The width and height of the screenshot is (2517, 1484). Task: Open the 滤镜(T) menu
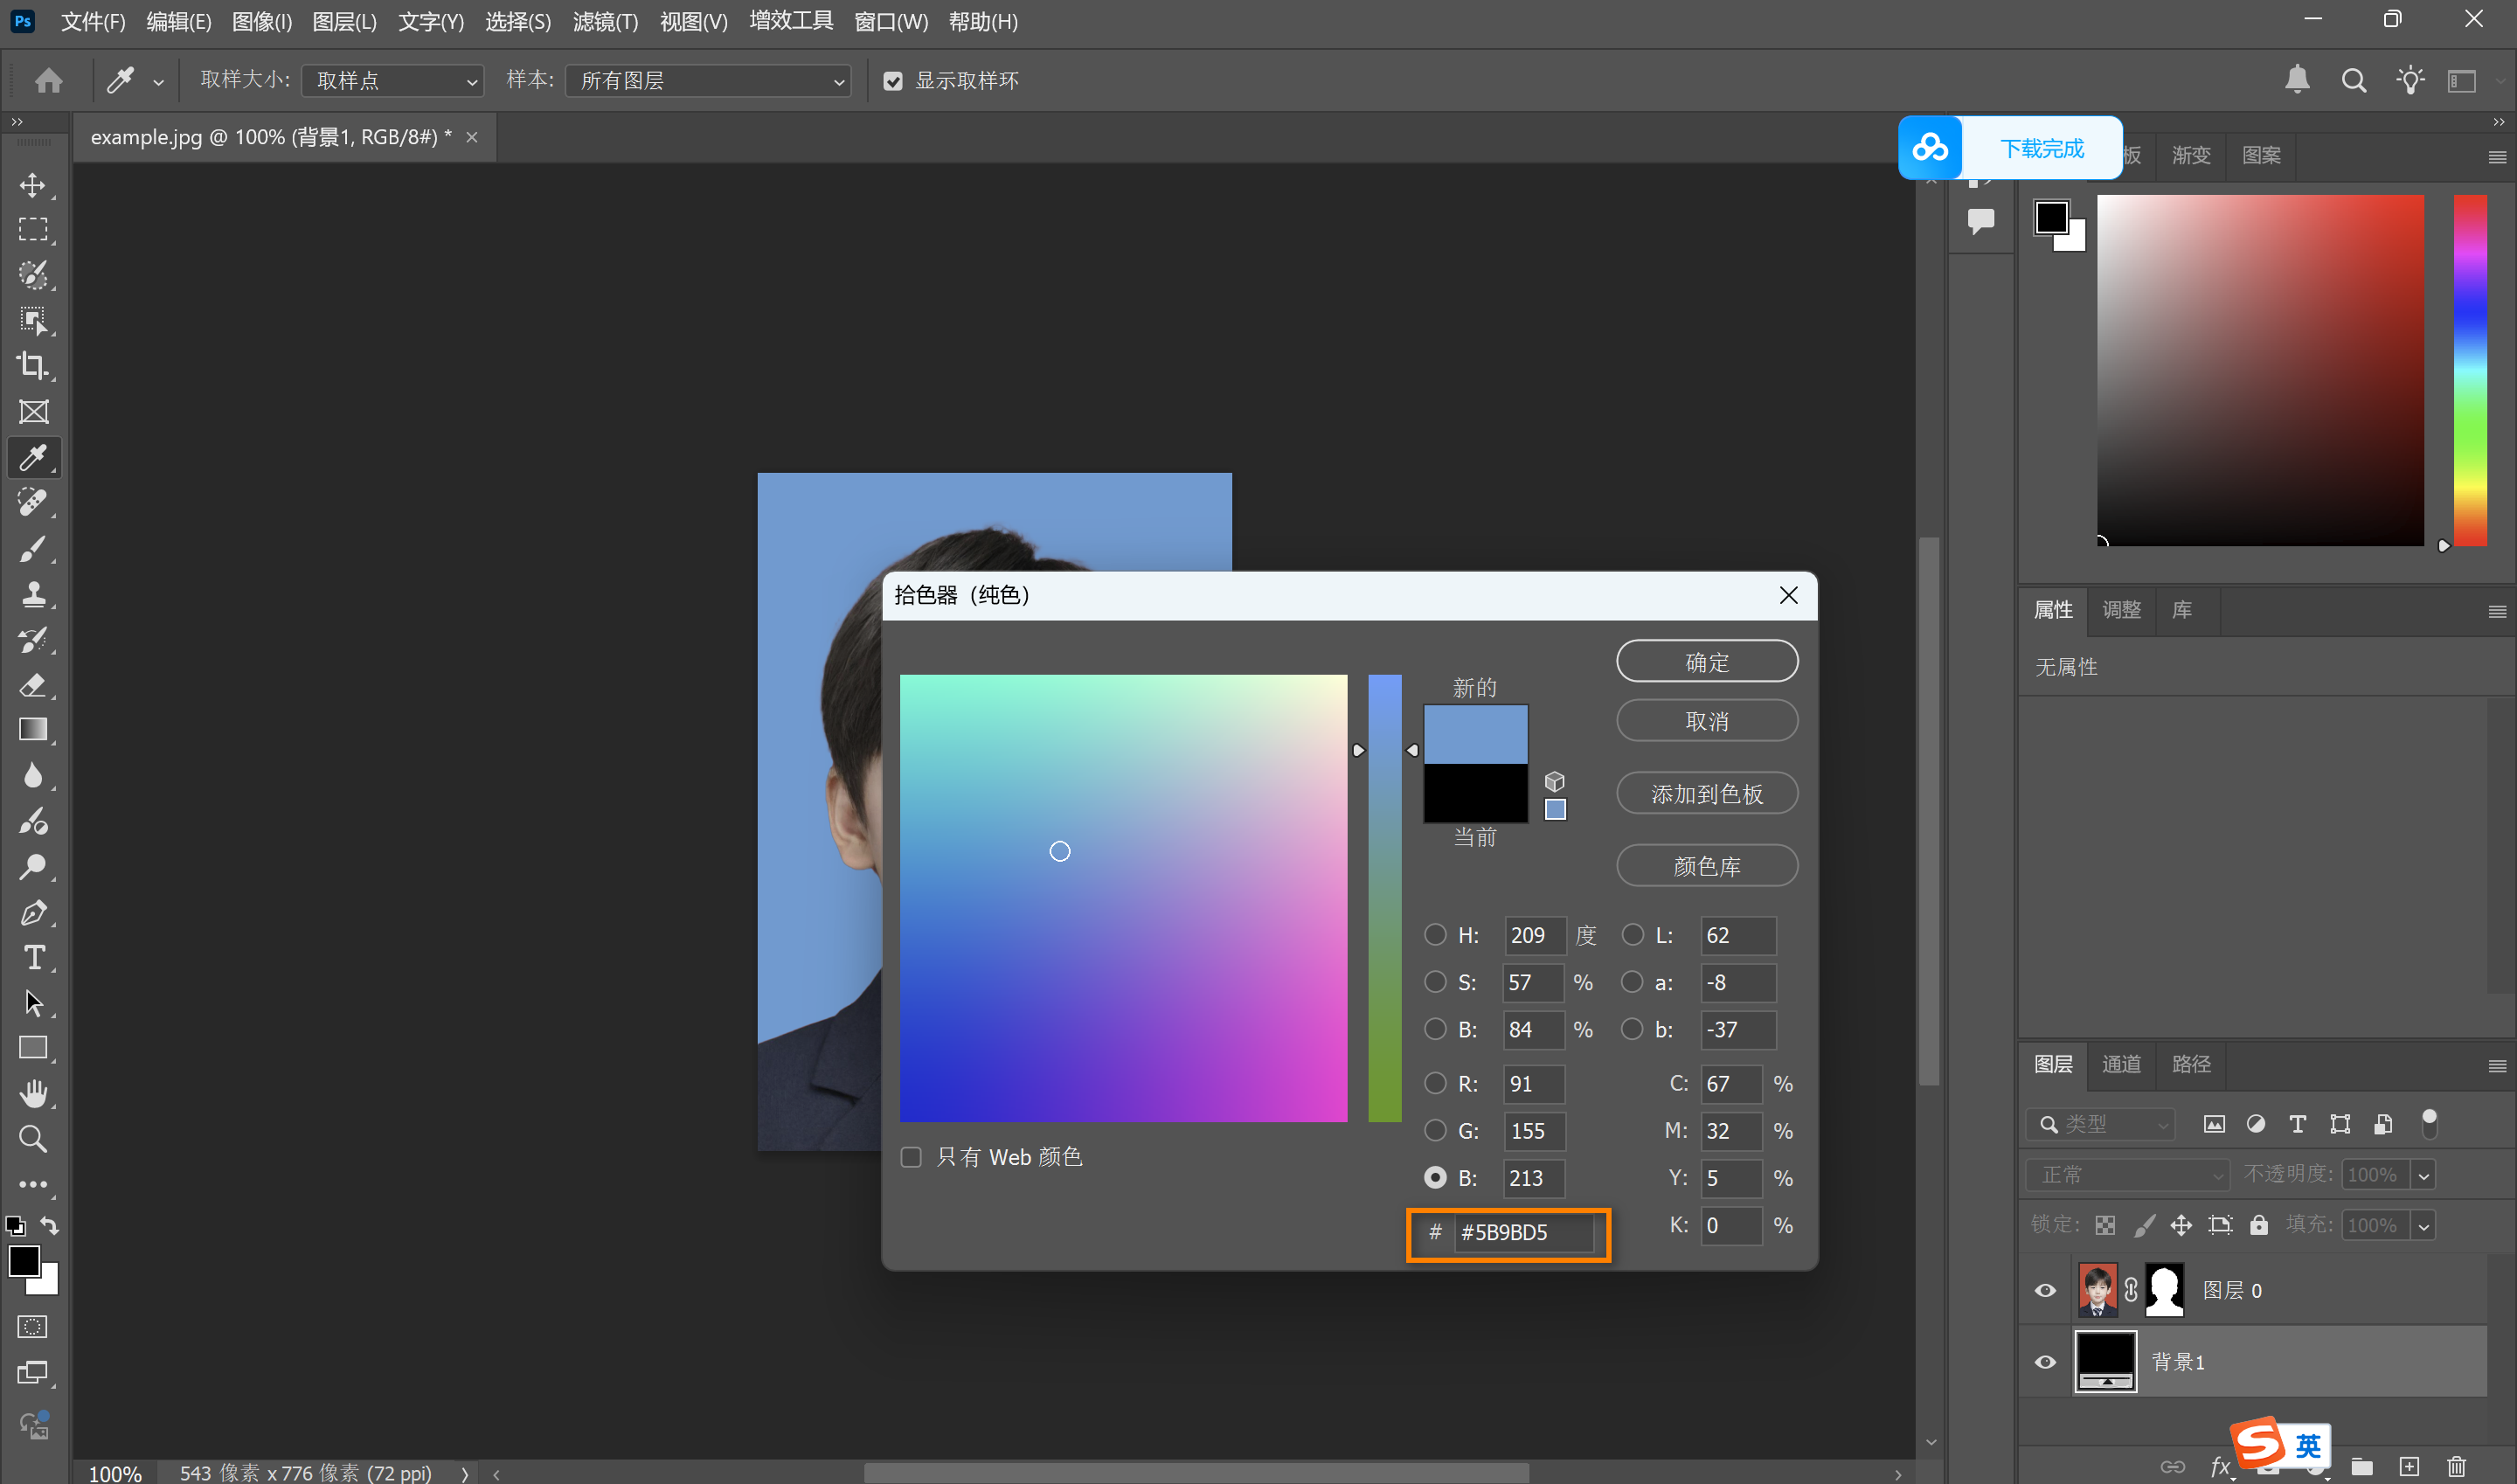tap(605, 22)
